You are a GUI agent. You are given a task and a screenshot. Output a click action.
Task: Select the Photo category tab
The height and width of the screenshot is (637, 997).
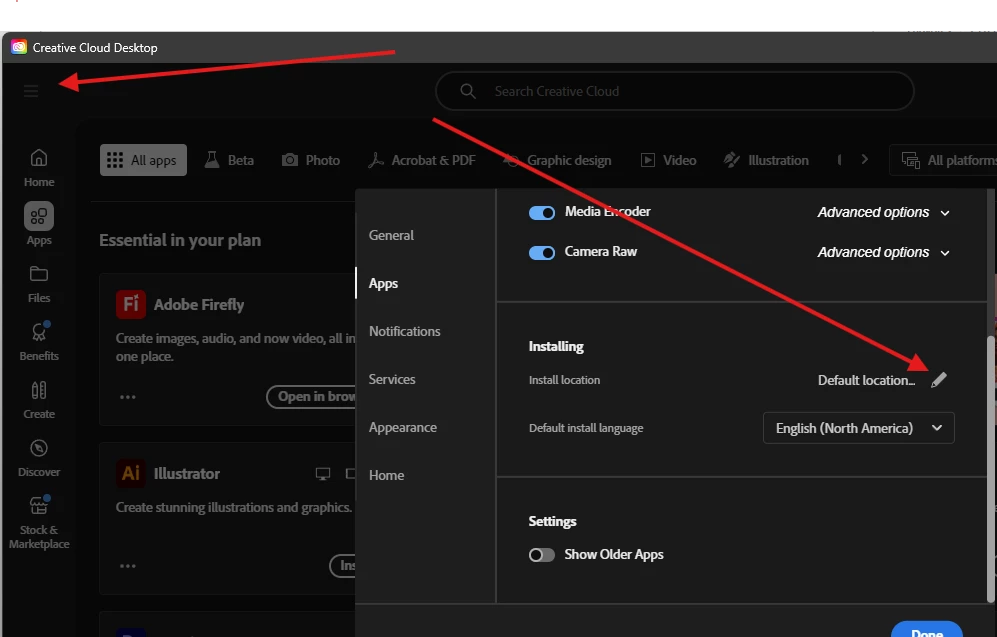coord(311,160)
